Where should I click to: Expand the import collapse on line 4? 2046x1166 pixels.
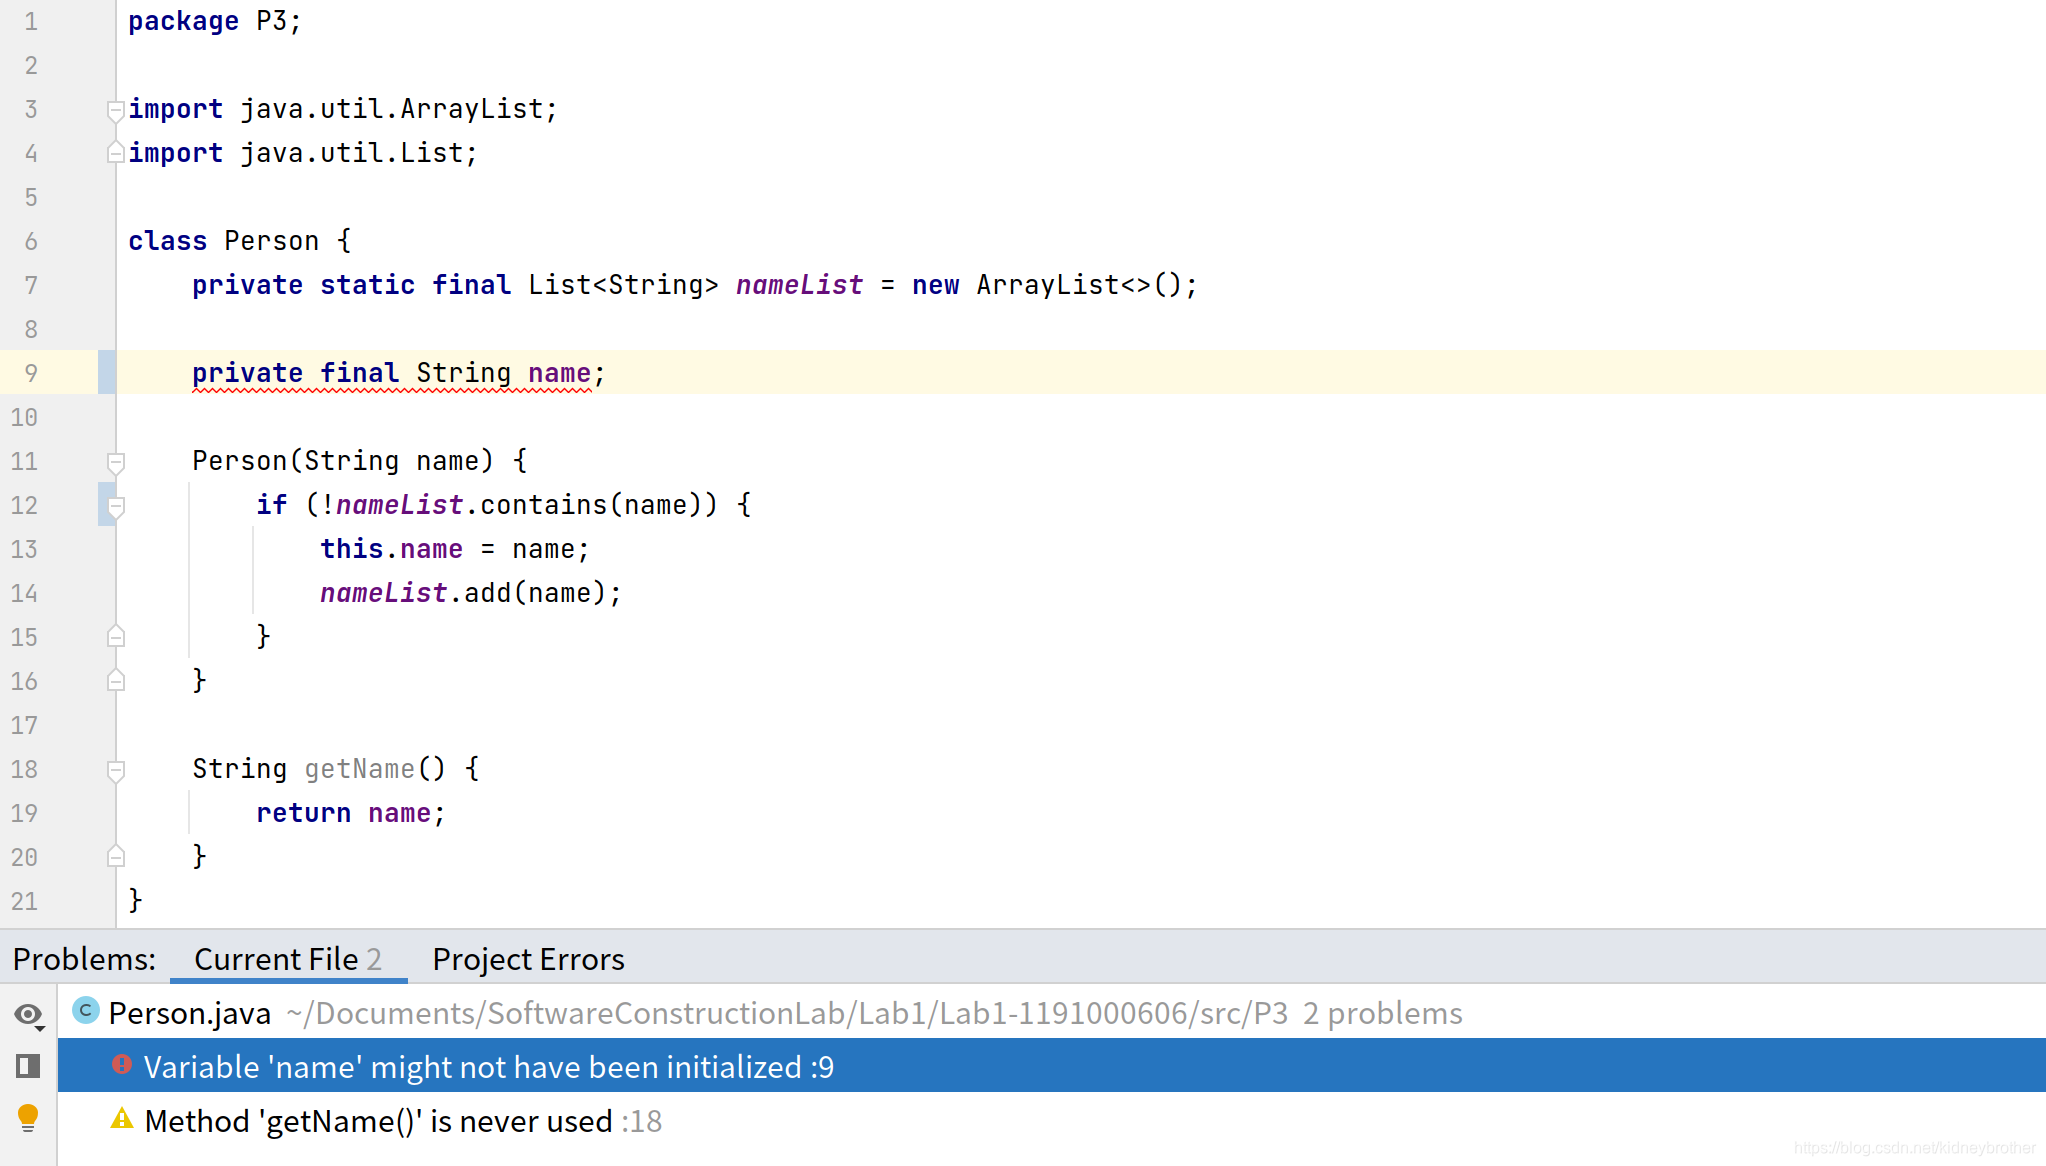tap(117, 152)
